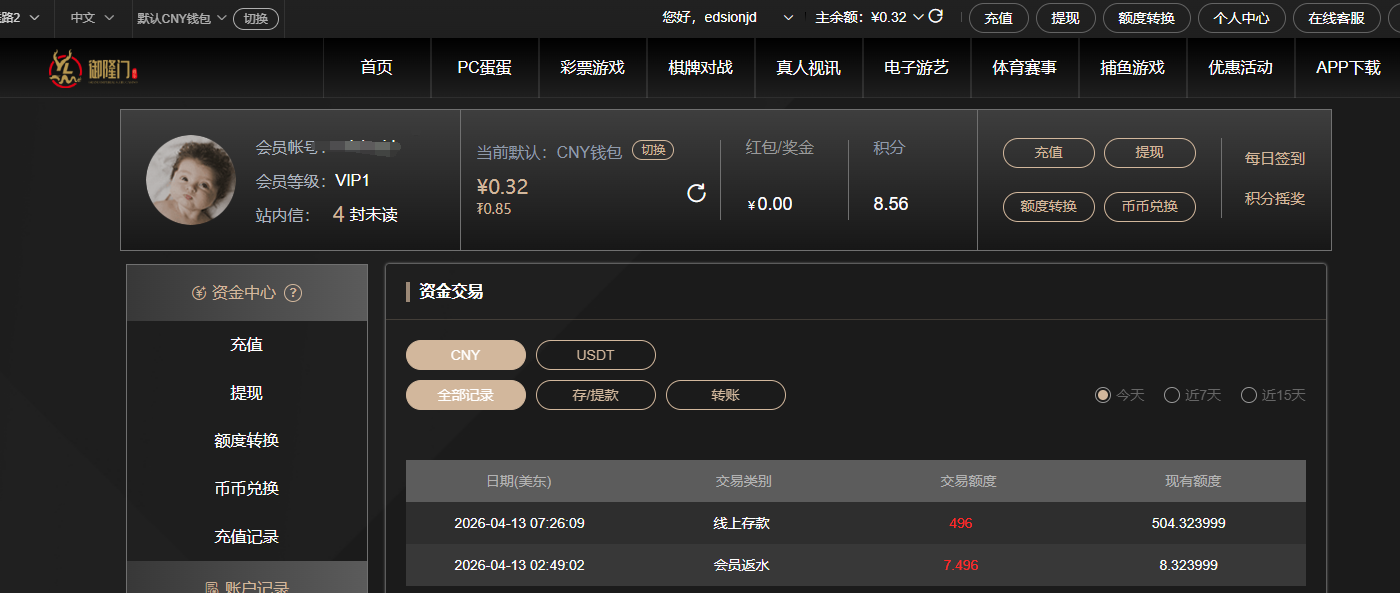Image resolution: width=1400 pixels, height=593 pixels.
Task: Click the site logo in the header
Action: point(96,68)
